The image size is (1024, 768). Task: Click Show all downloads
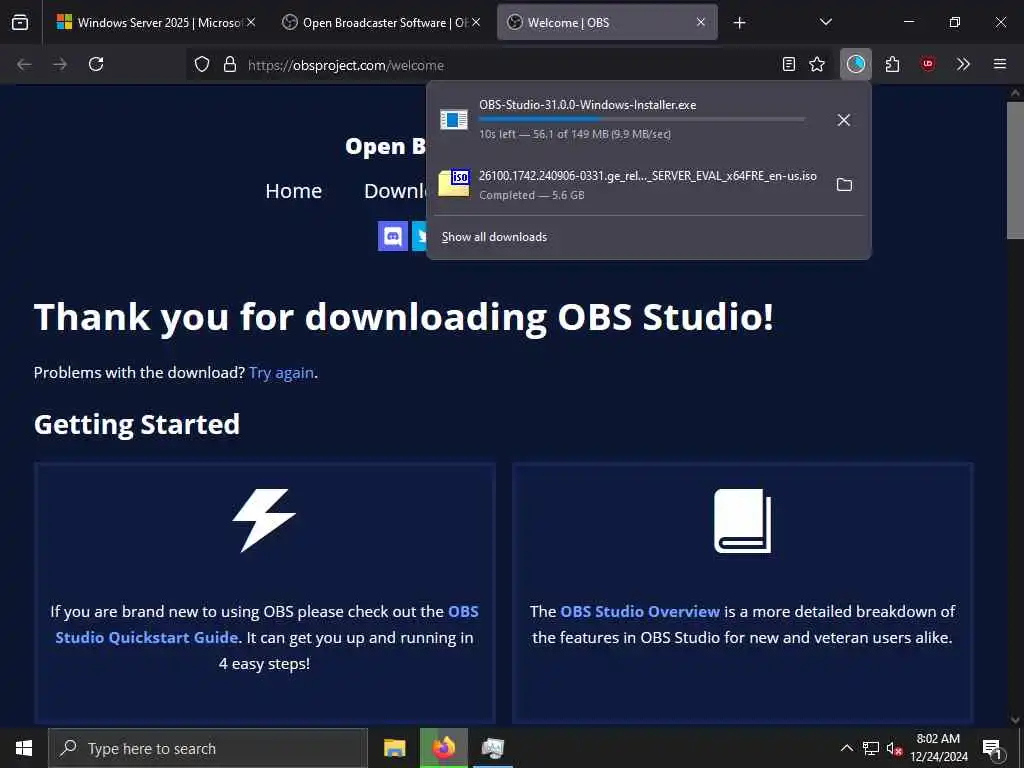pos(494,237)
